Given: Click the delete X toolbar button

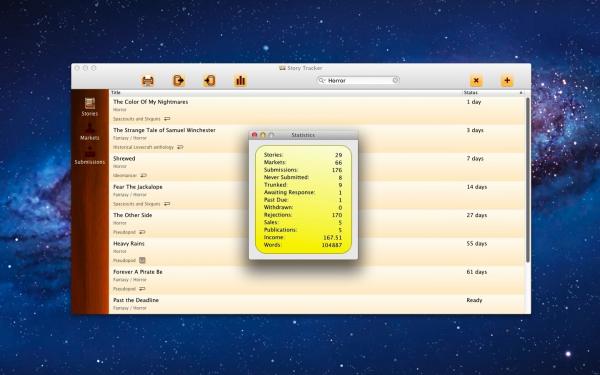Looking at the screenshot, I should pos(476,81).
